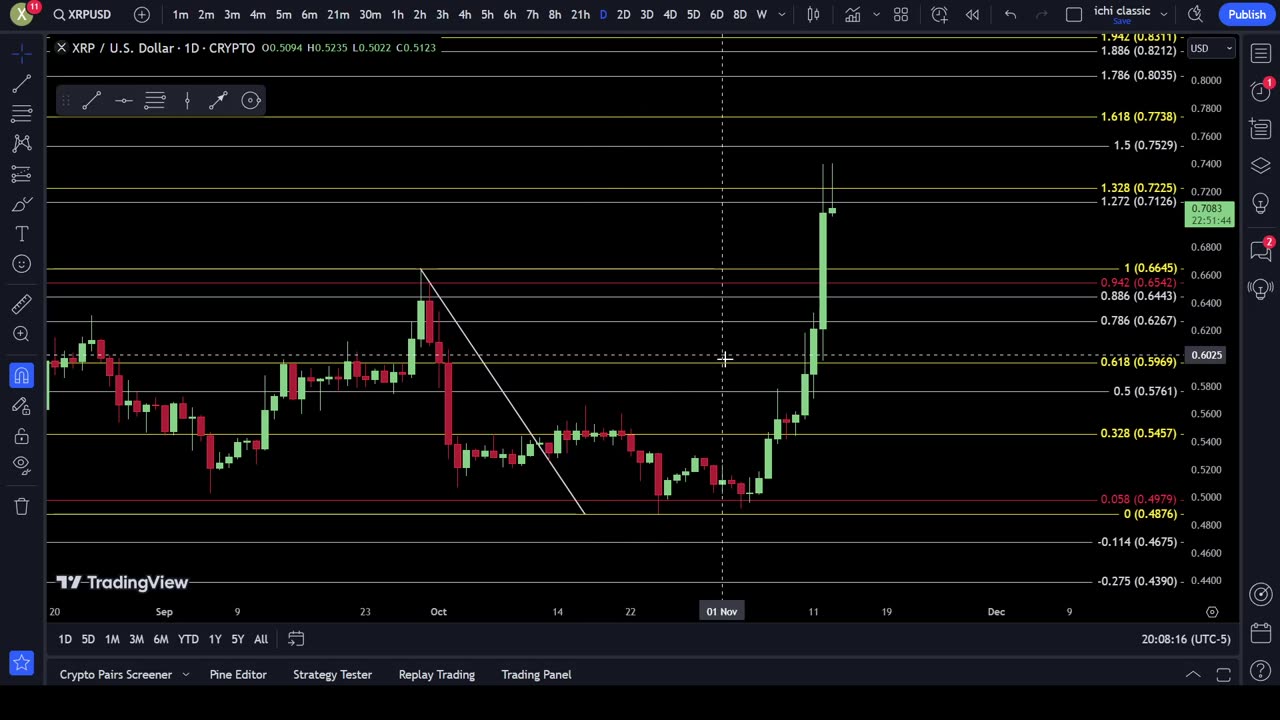
Task: Select the D daily timeframe
Action: pyautogui.click(x=603, y=14)
